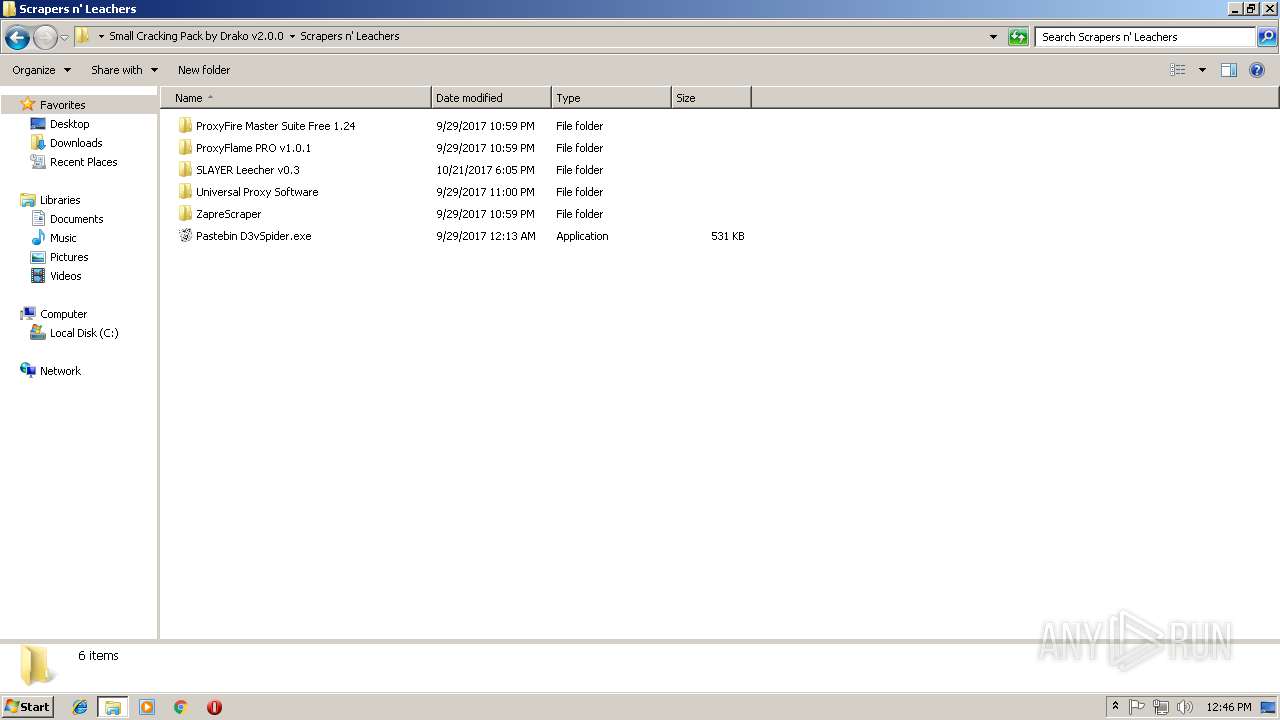Click the ProxyFire Master Suite folder icon

pos(185,126)
